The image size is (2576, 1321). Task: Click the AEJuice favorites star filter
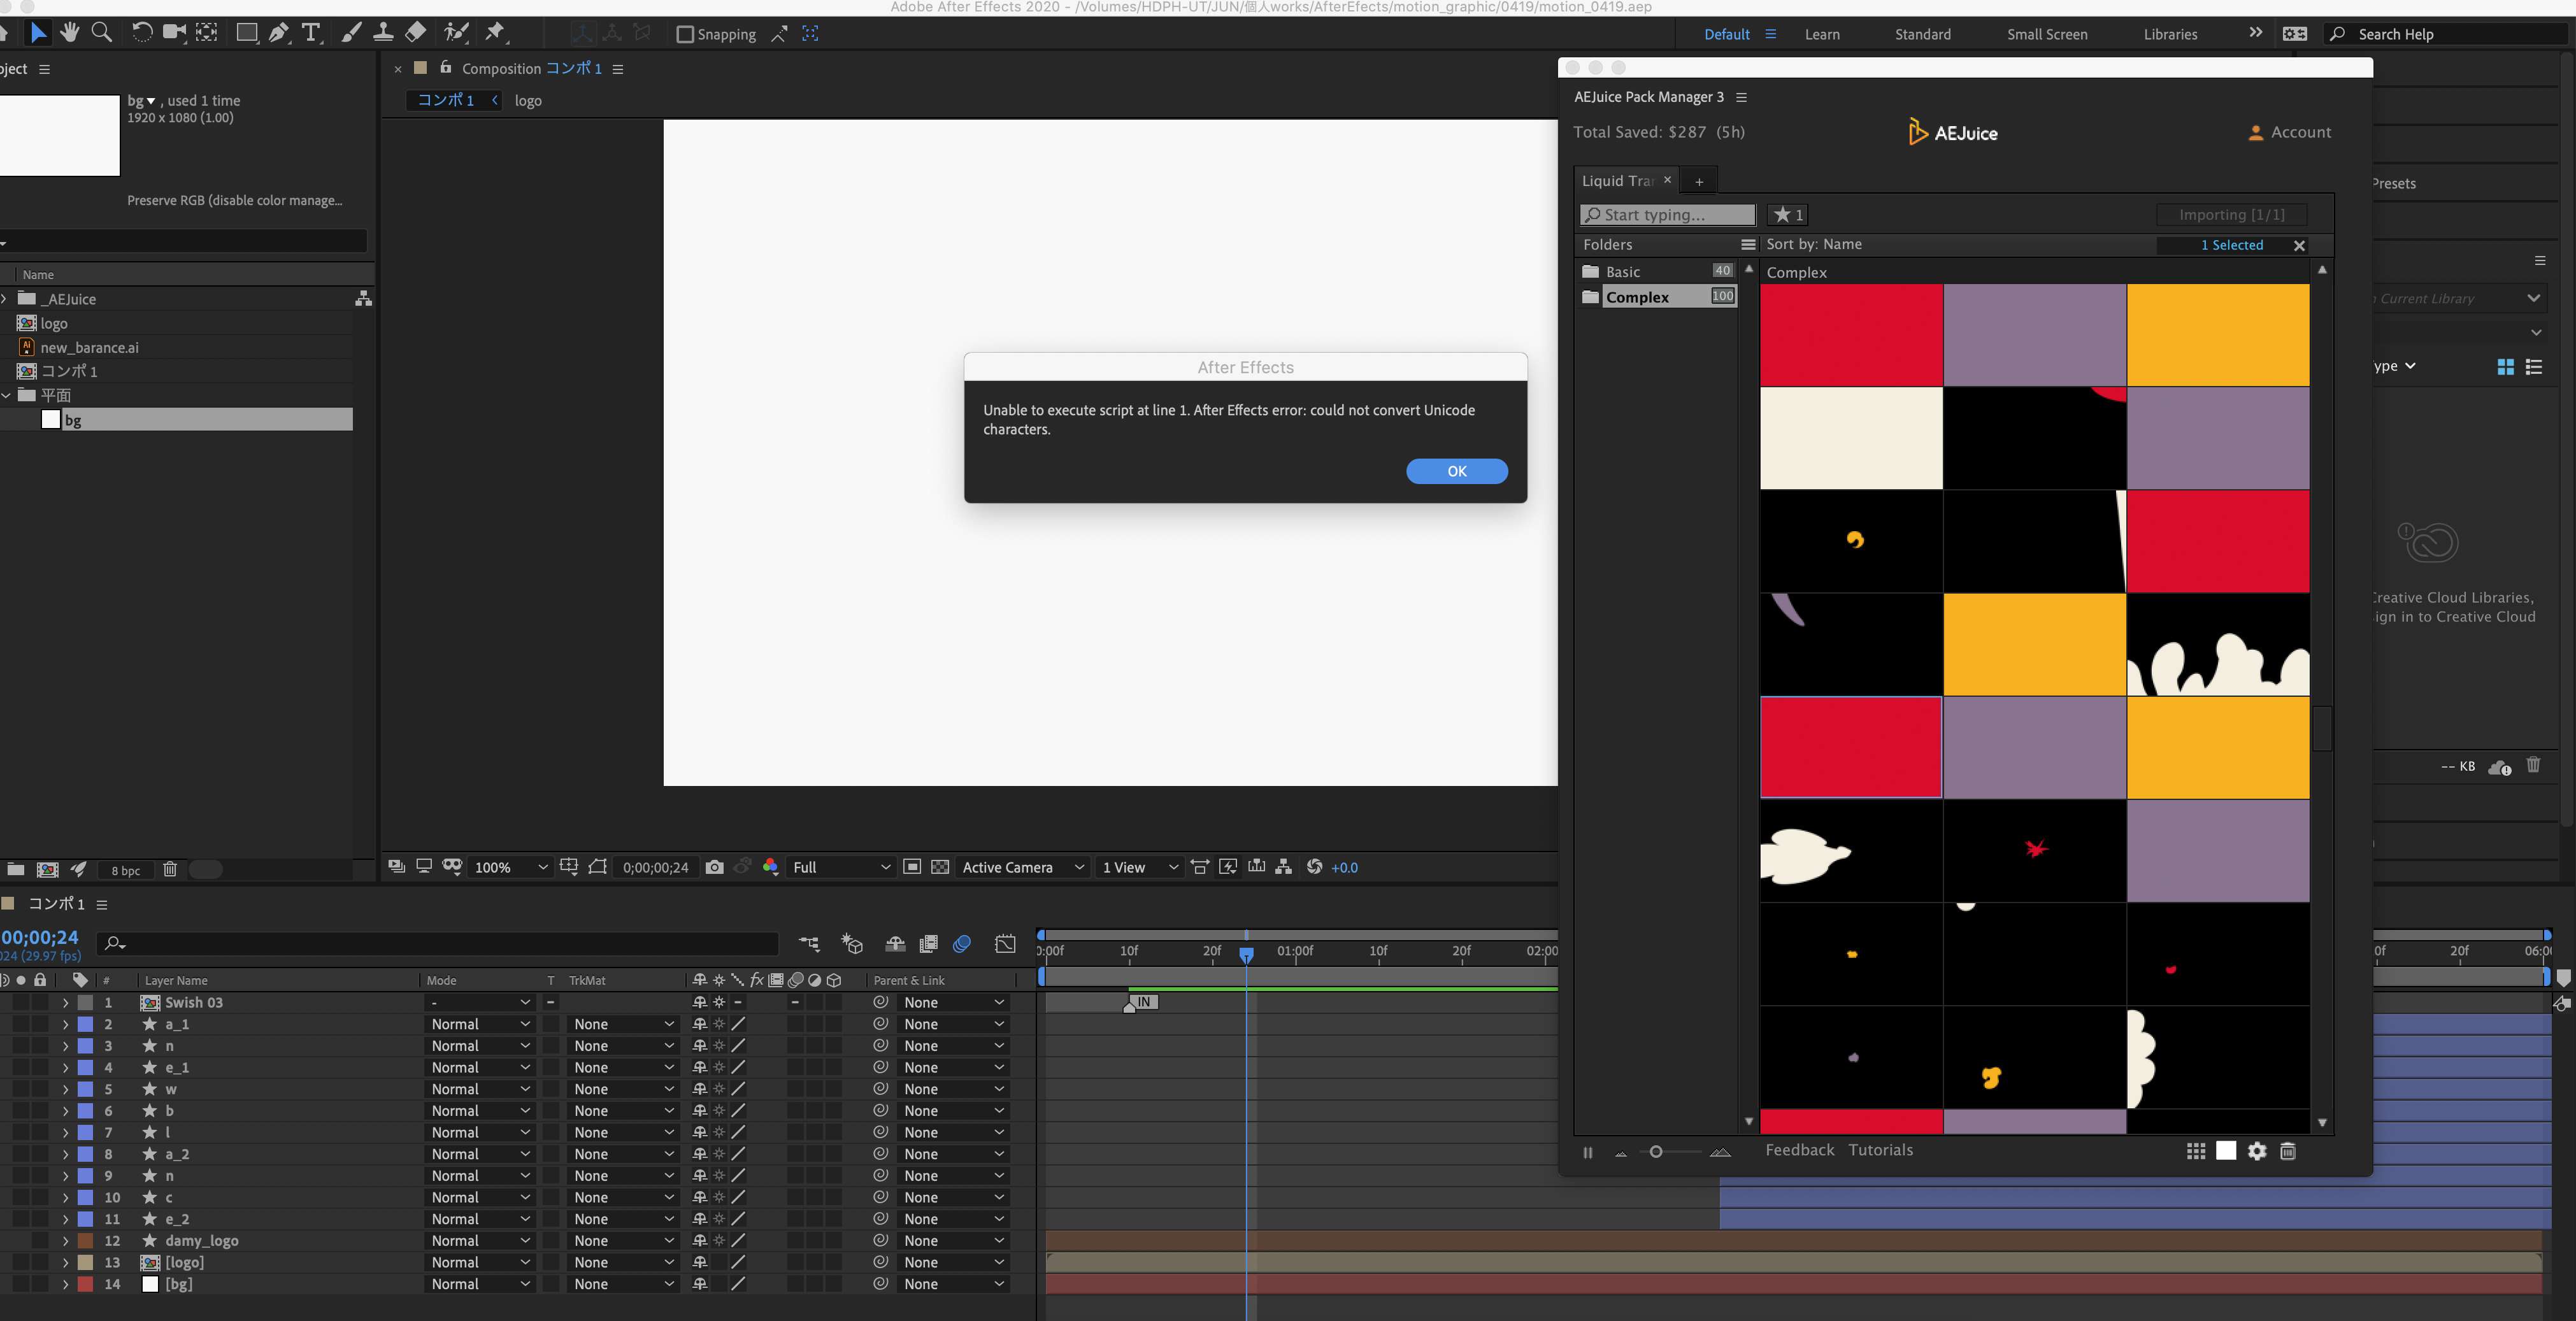pos(1787,215)
